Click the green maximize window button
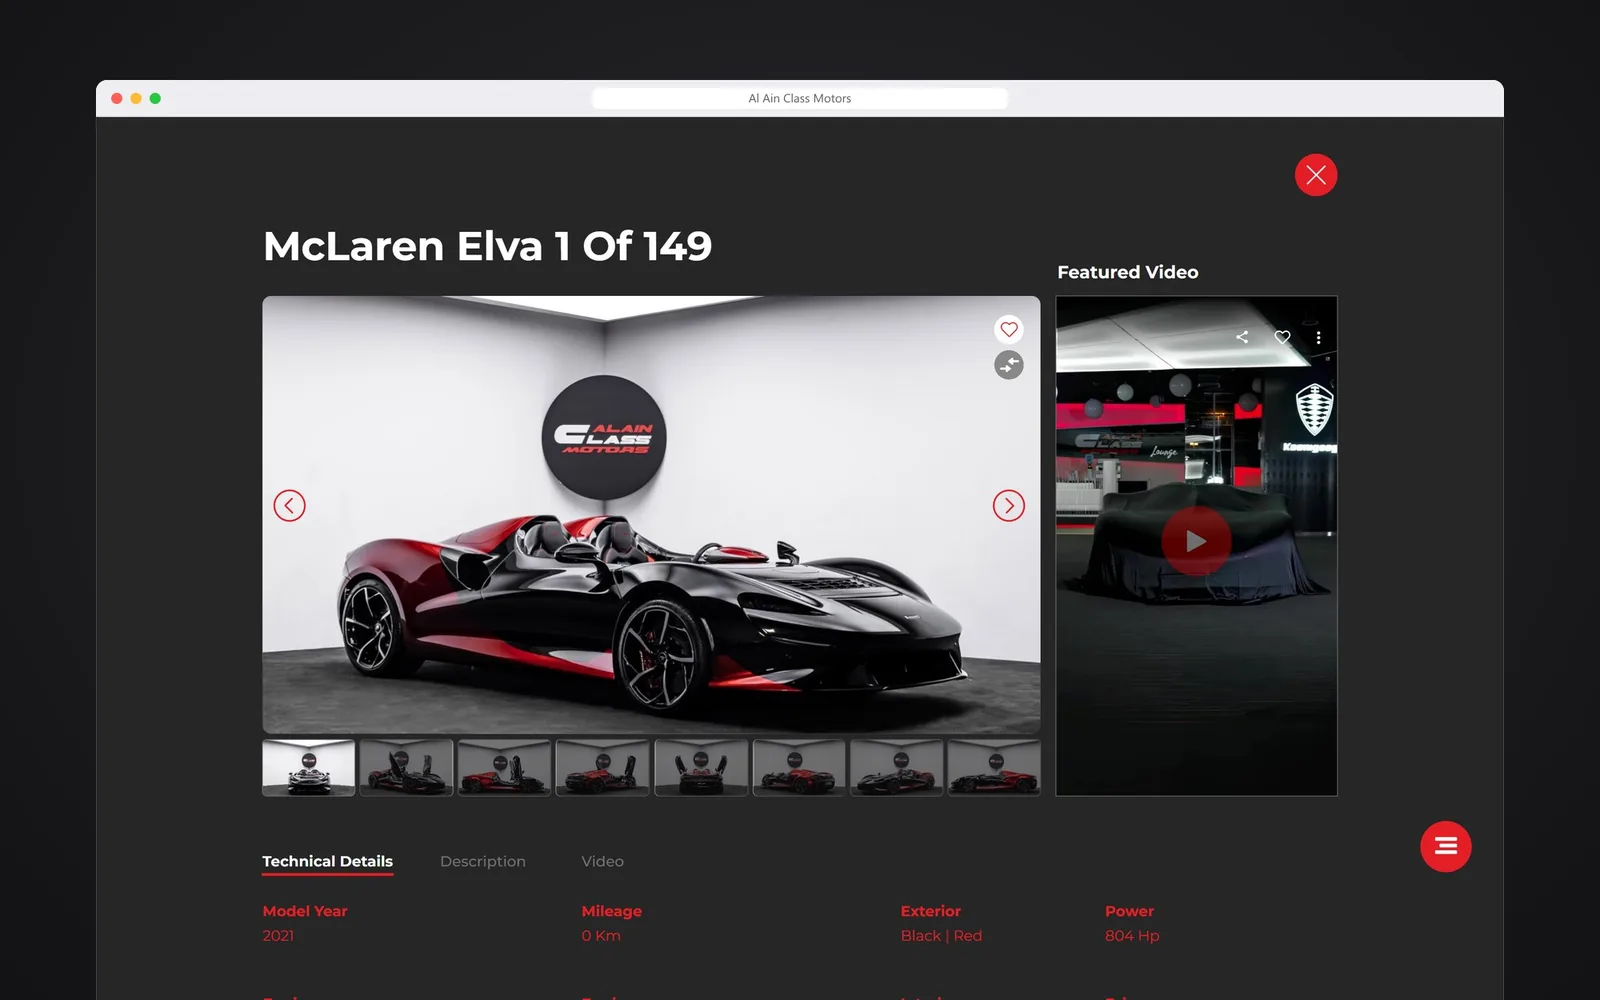The image size is (1600, 1000). click(155, 98)
